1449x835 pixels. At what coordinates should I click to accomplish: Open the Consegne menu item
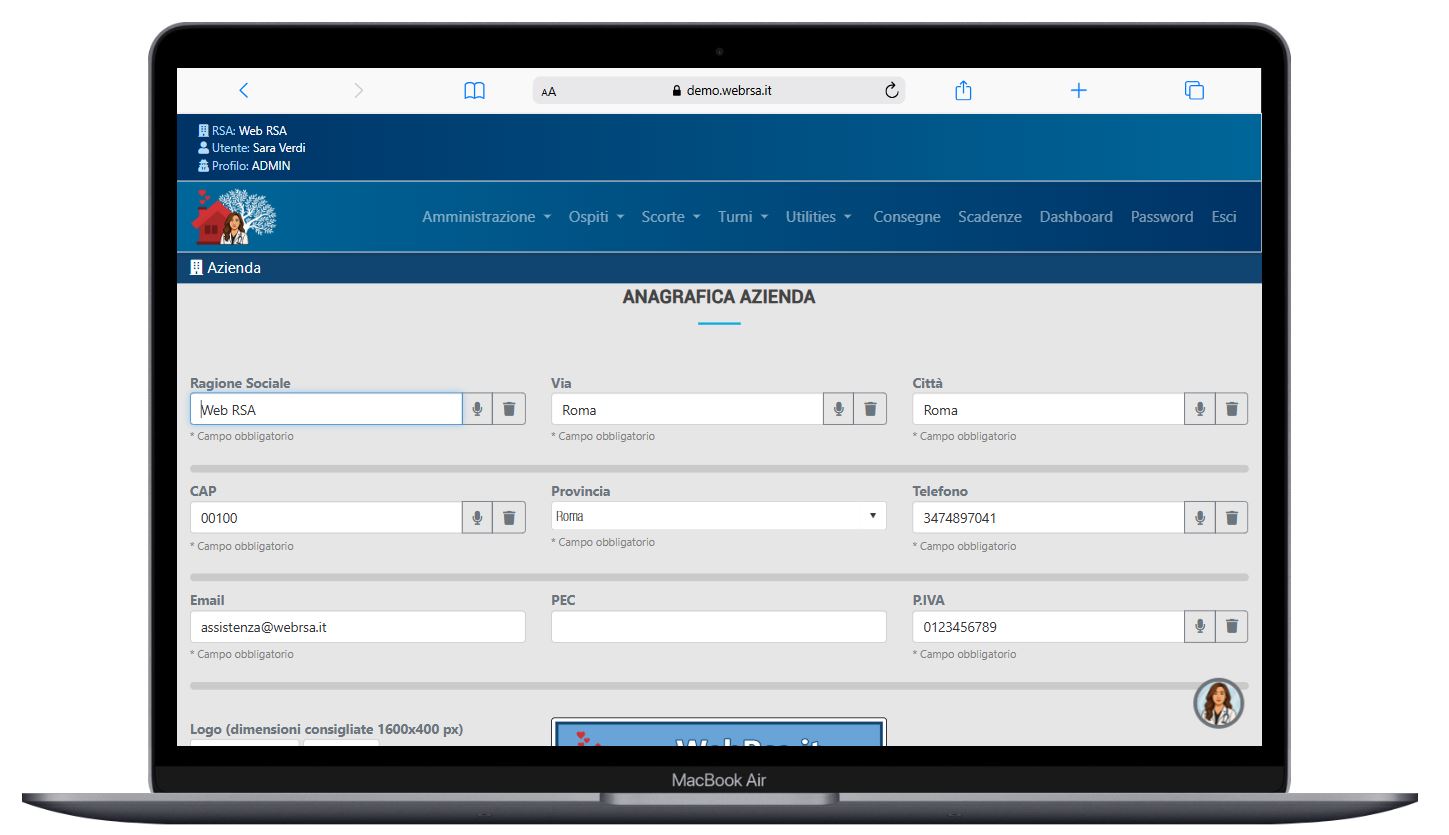906,217
